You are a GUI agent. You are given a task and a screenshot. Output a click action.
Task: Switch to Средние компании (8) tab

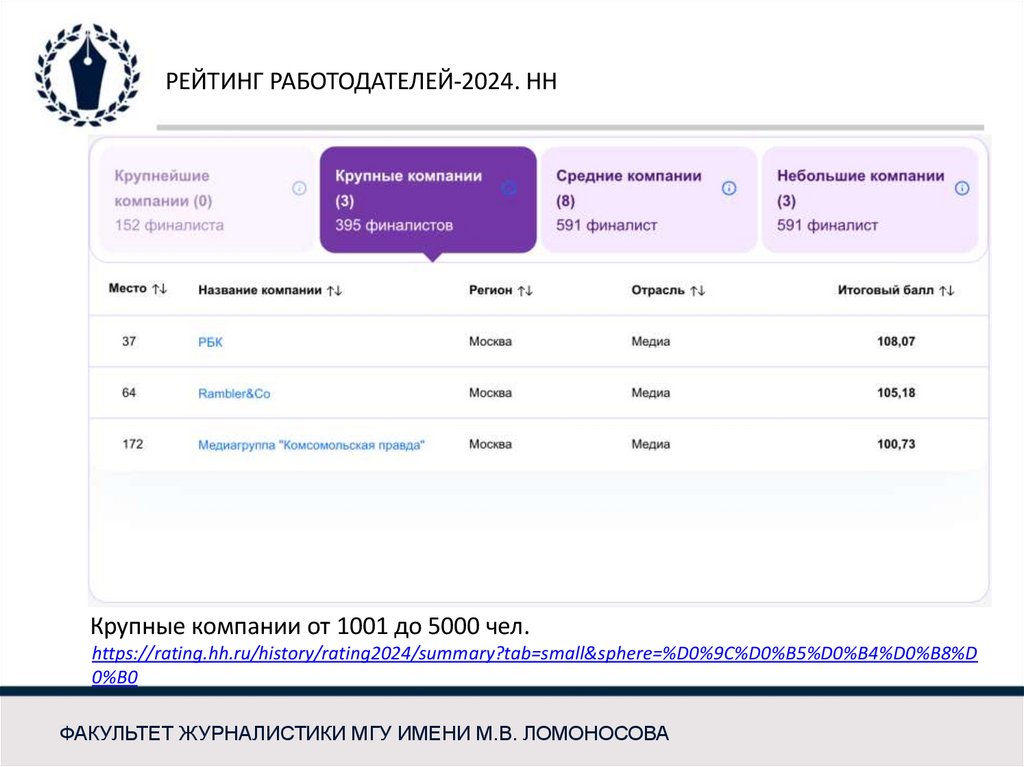(649, 200)
